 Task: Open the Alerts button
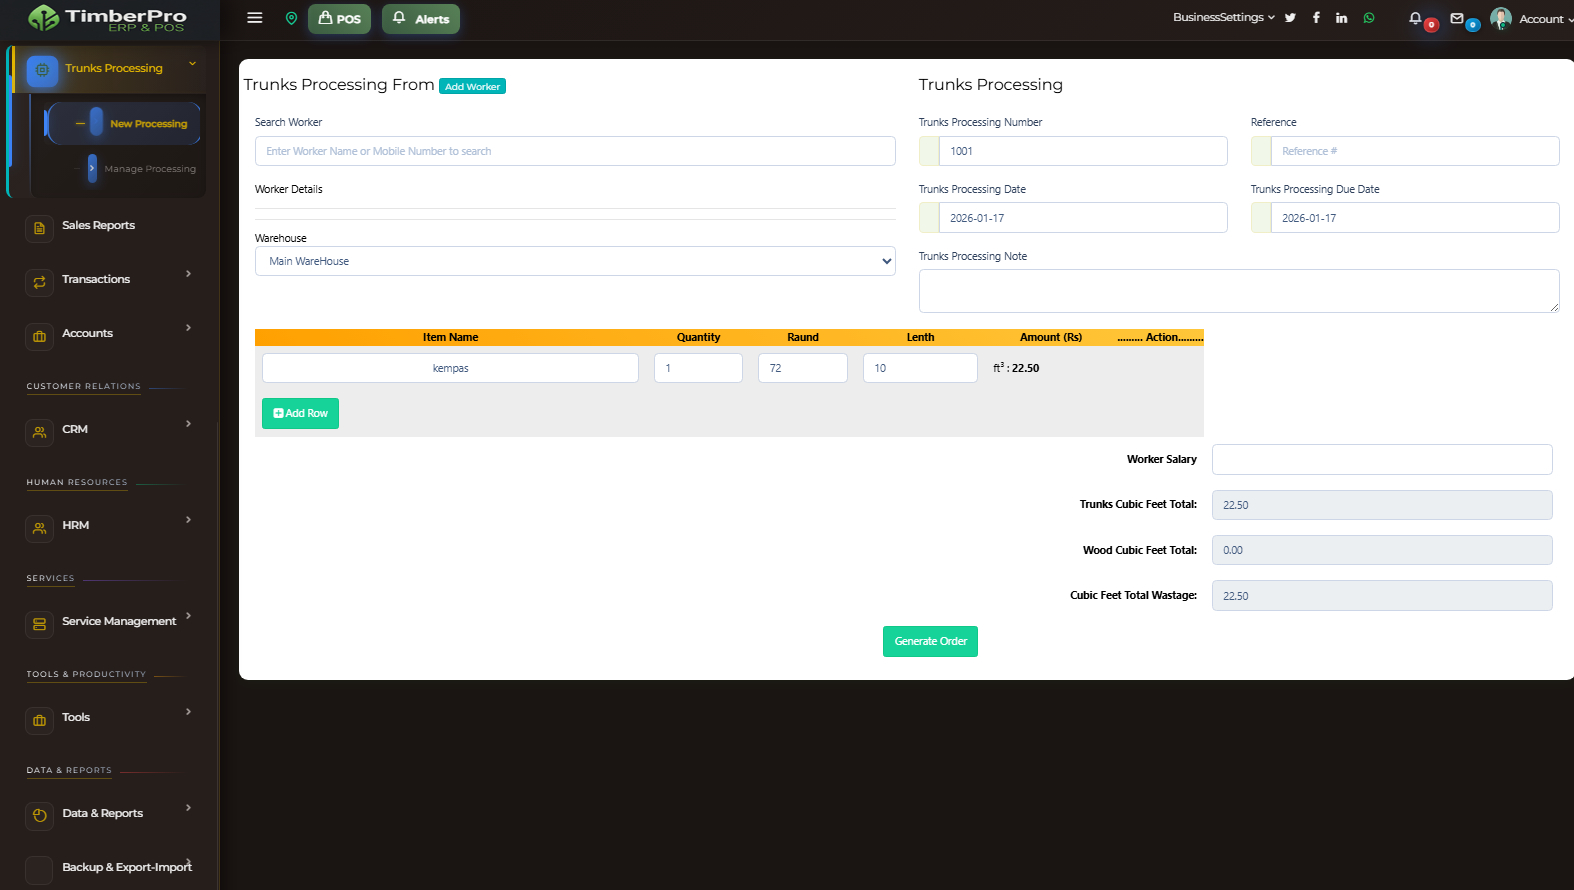421,19
